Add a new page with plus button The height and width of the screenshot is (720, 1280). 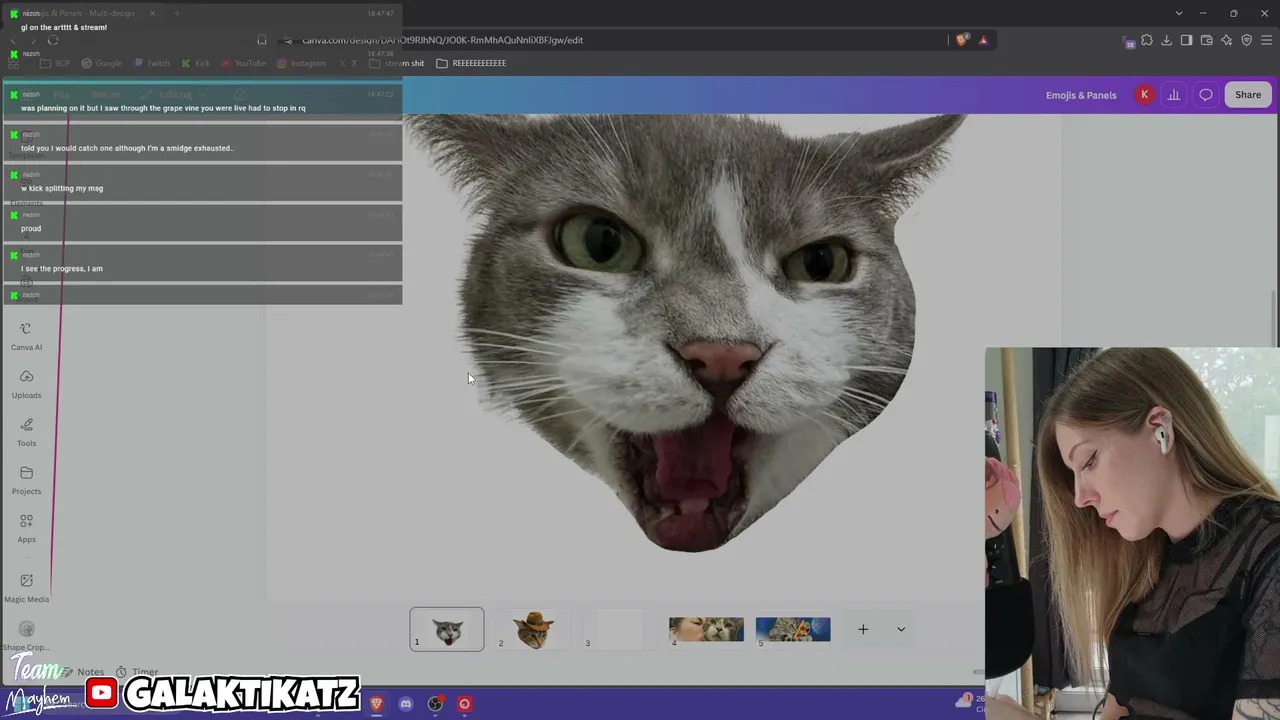[x=863, y=629]
